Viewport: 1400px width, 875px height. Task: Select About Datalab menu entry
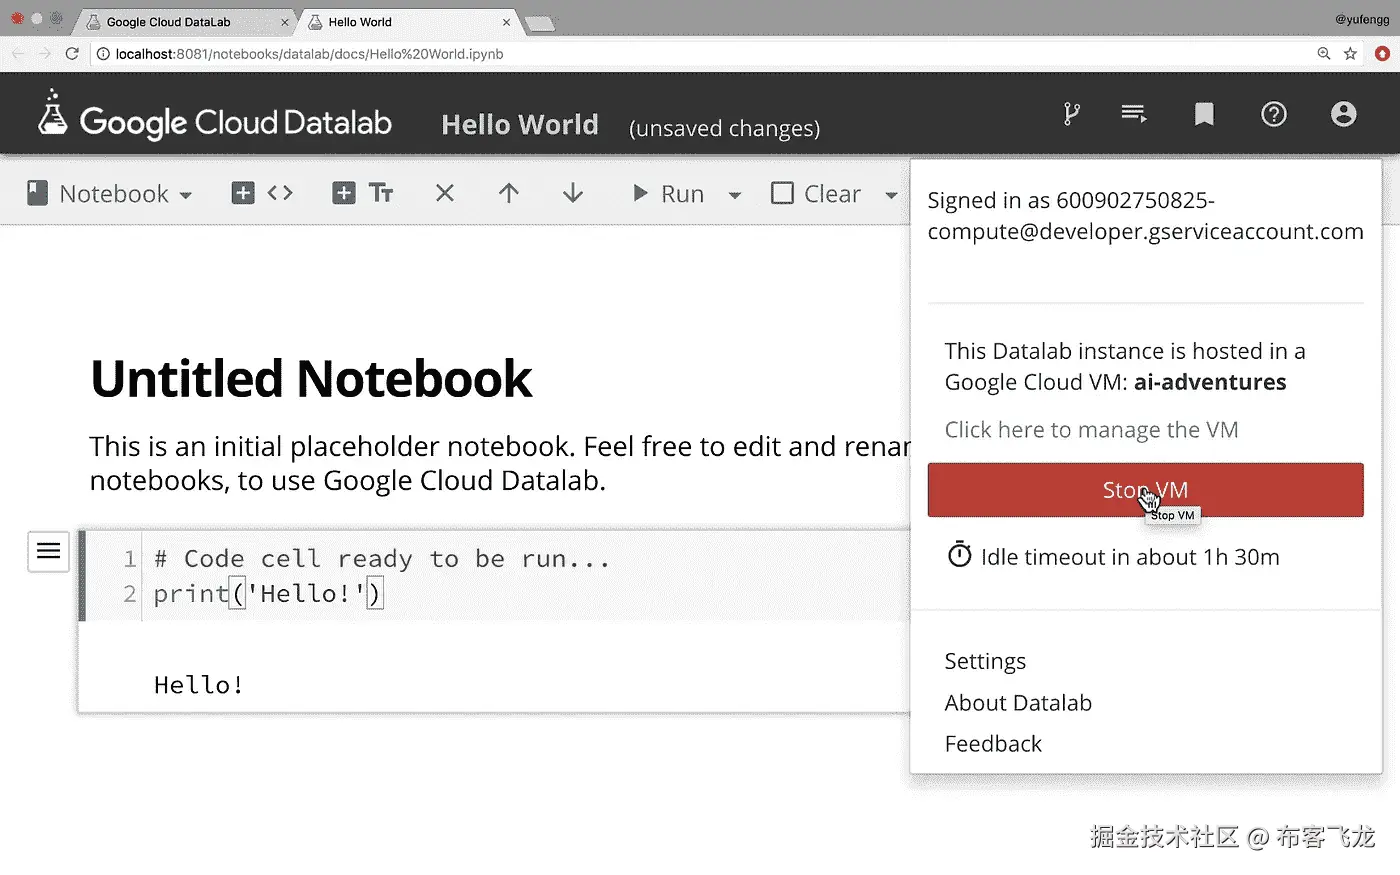click(x=1018, y=703)
